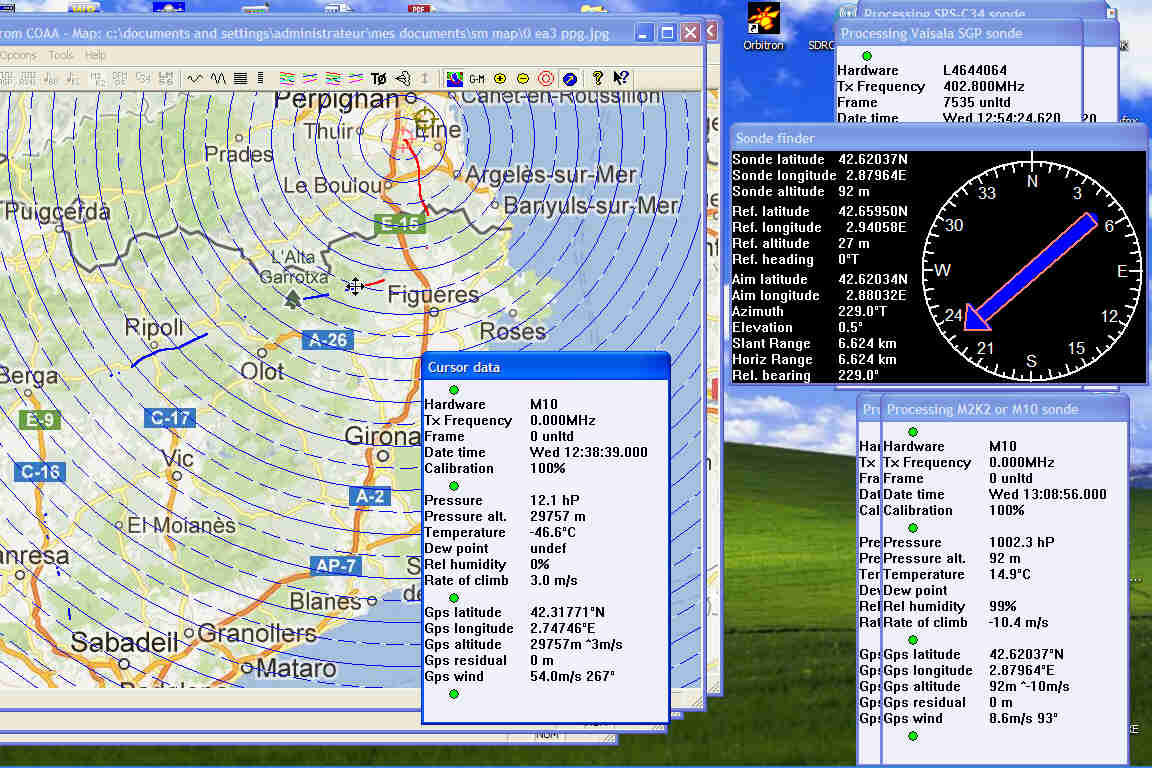Click the second multicolored lines toolbar icon
Screen dimensions: 1152x768
310,78
